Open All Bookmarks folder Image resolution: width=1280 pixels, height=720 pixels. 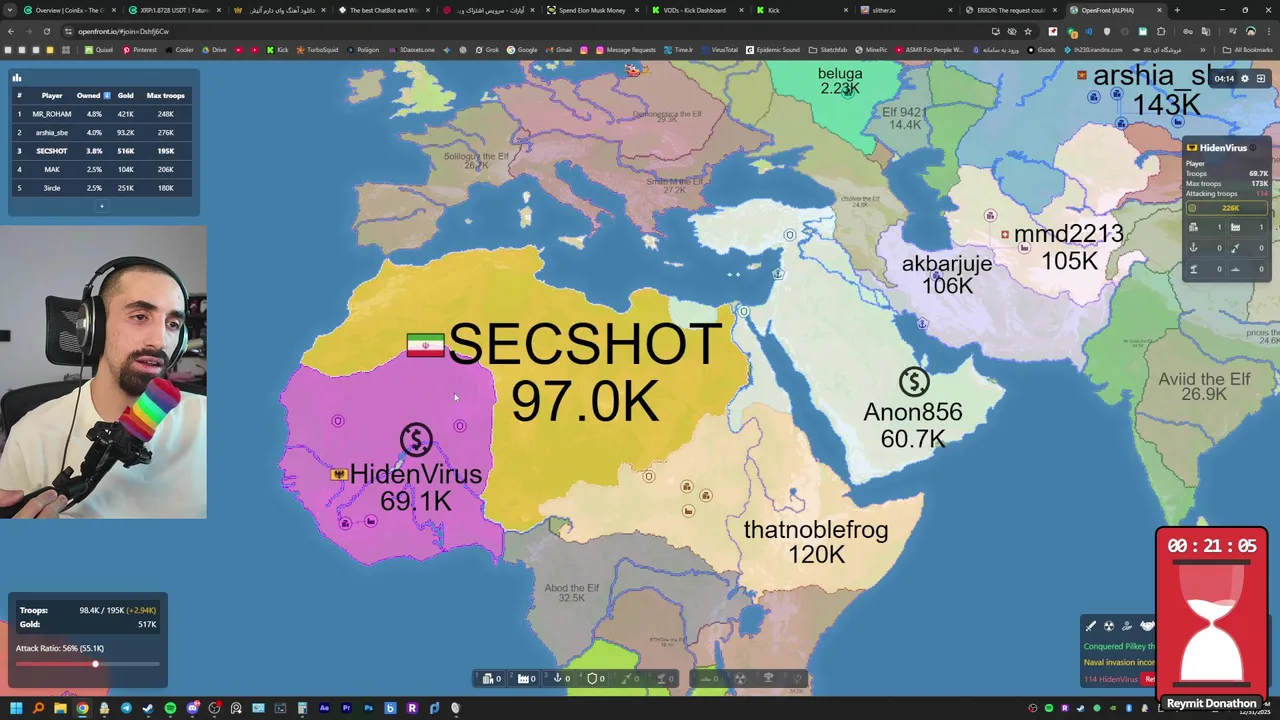[1248, 50]
